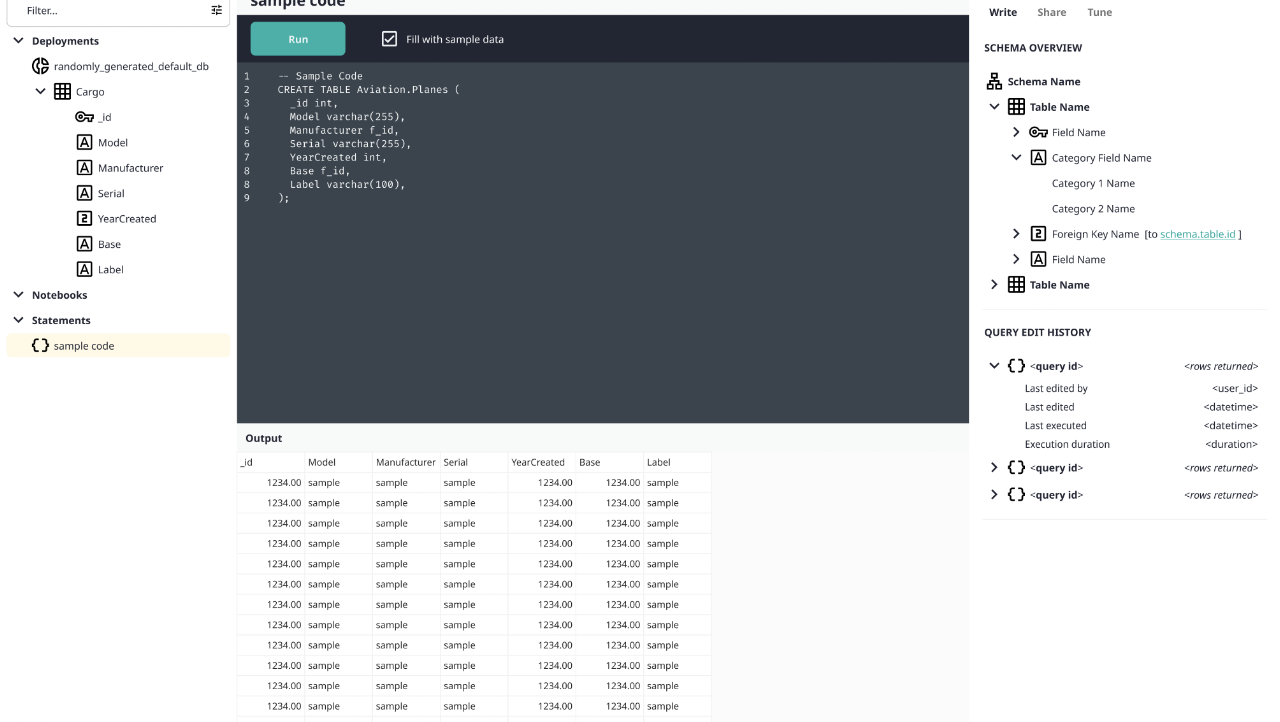Viewport: 1280px width, 722px height.
Task: Click the Model column header in Output
Action: 338,462
